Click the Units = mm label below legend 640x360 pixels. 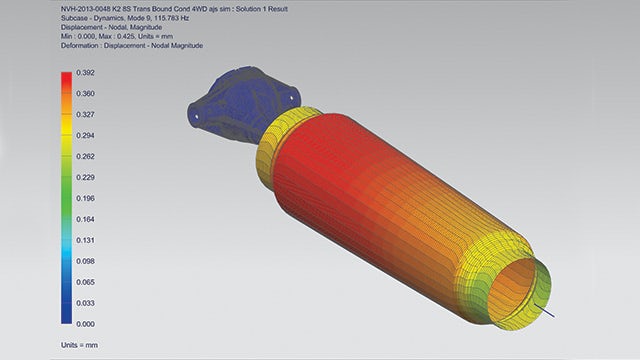point(79,345)
